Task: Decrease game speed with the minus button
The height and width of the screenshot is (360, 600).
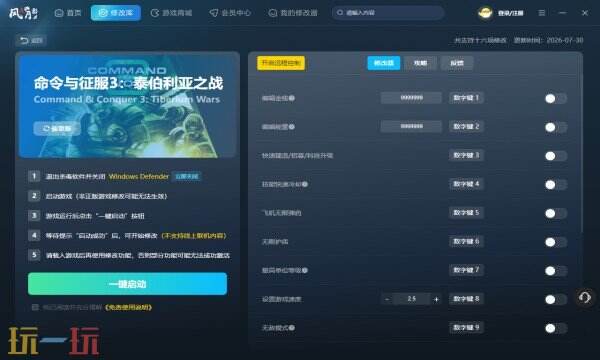Action: click(x=387, y=299)
